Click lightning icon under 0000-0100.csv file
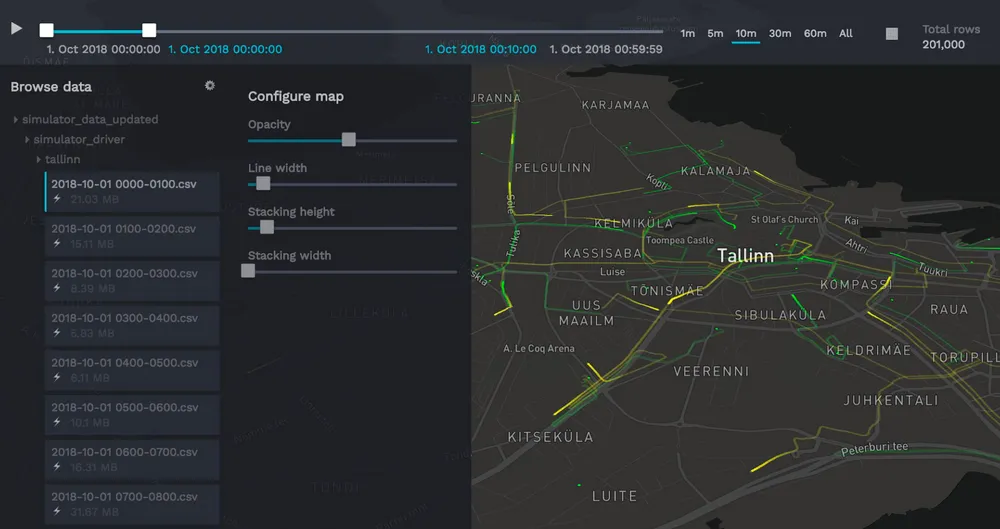 pyautogui.click(x=57, y=199)
